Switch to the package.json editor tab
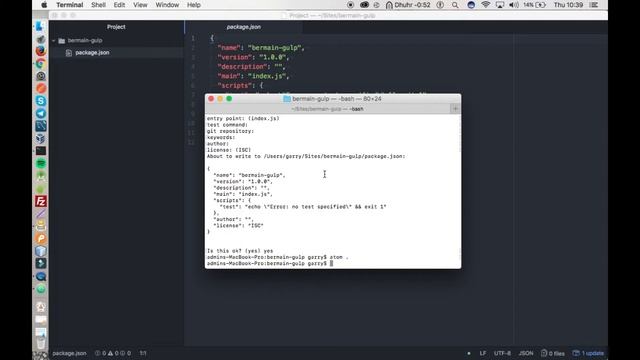 click(x=244, y=27)
